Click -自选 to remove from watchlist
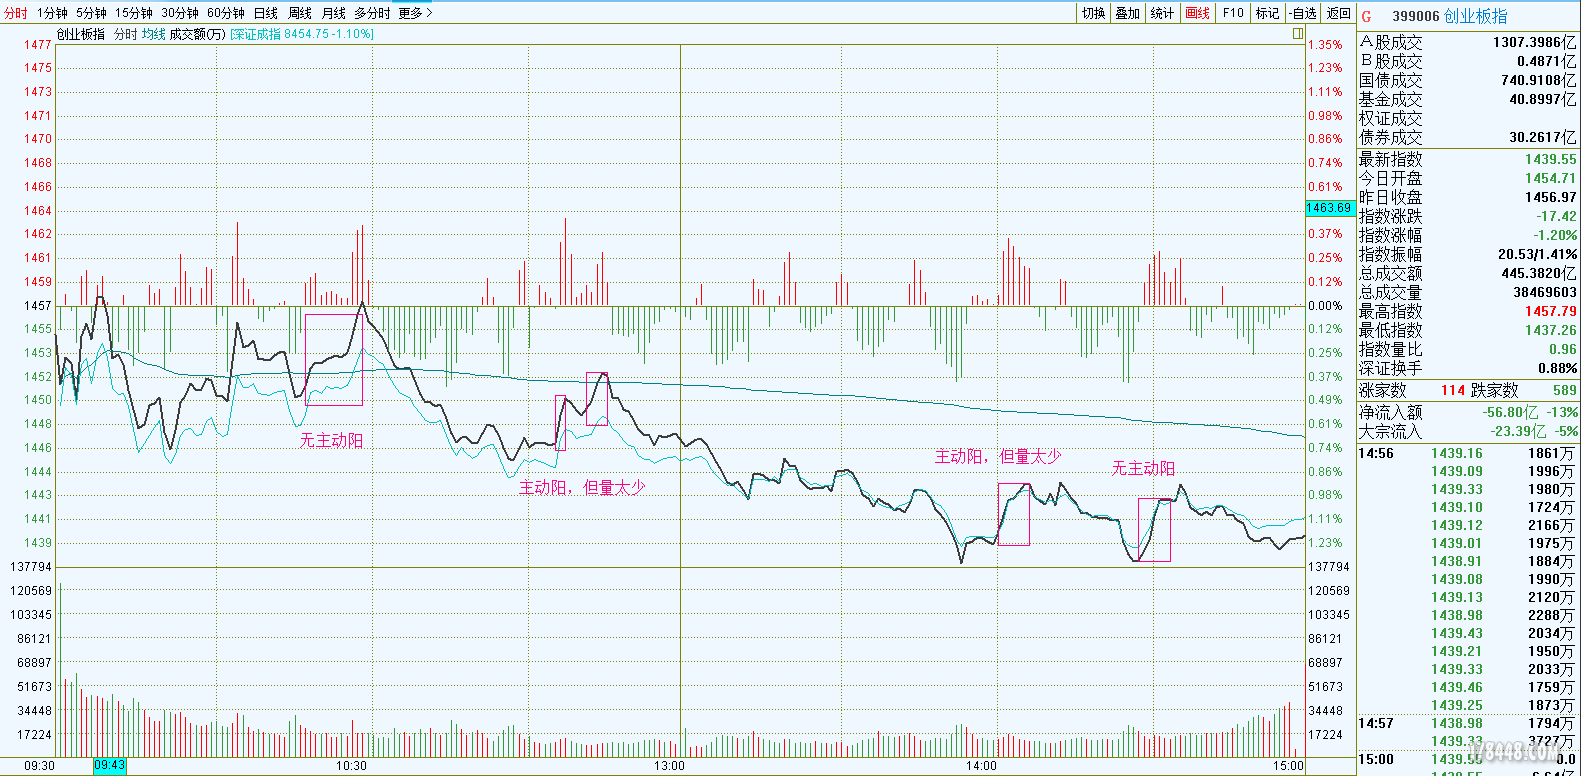The height and width of the screenshot is (776, 1581). point(1304,13)
